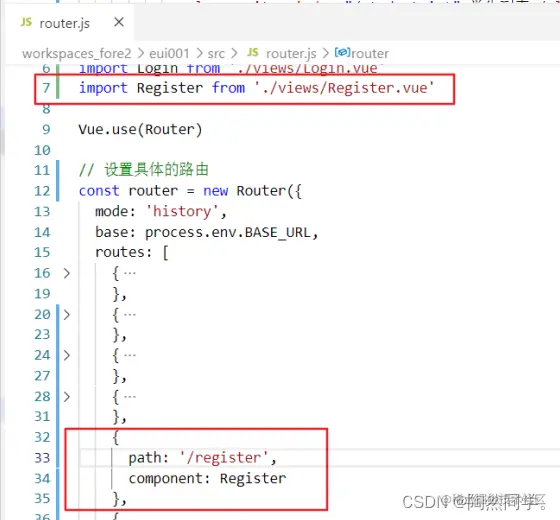The height and width of the screenshot is (520, 560).
Task: Click line number 33 in gutter
Action: (42, 458)
